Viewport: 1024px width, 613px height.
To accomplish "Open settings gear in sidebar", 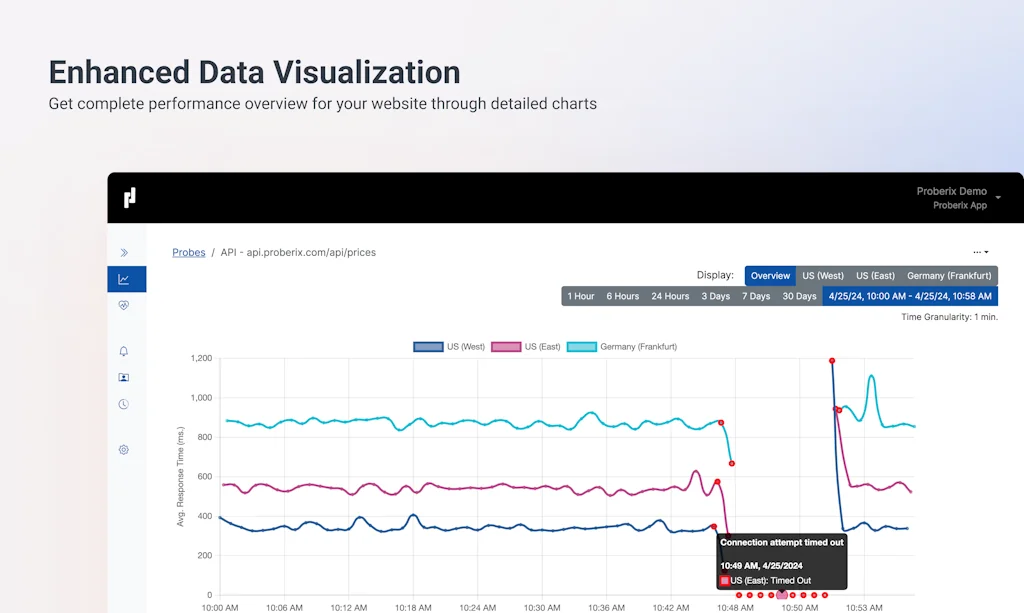I will pos(124,450).
